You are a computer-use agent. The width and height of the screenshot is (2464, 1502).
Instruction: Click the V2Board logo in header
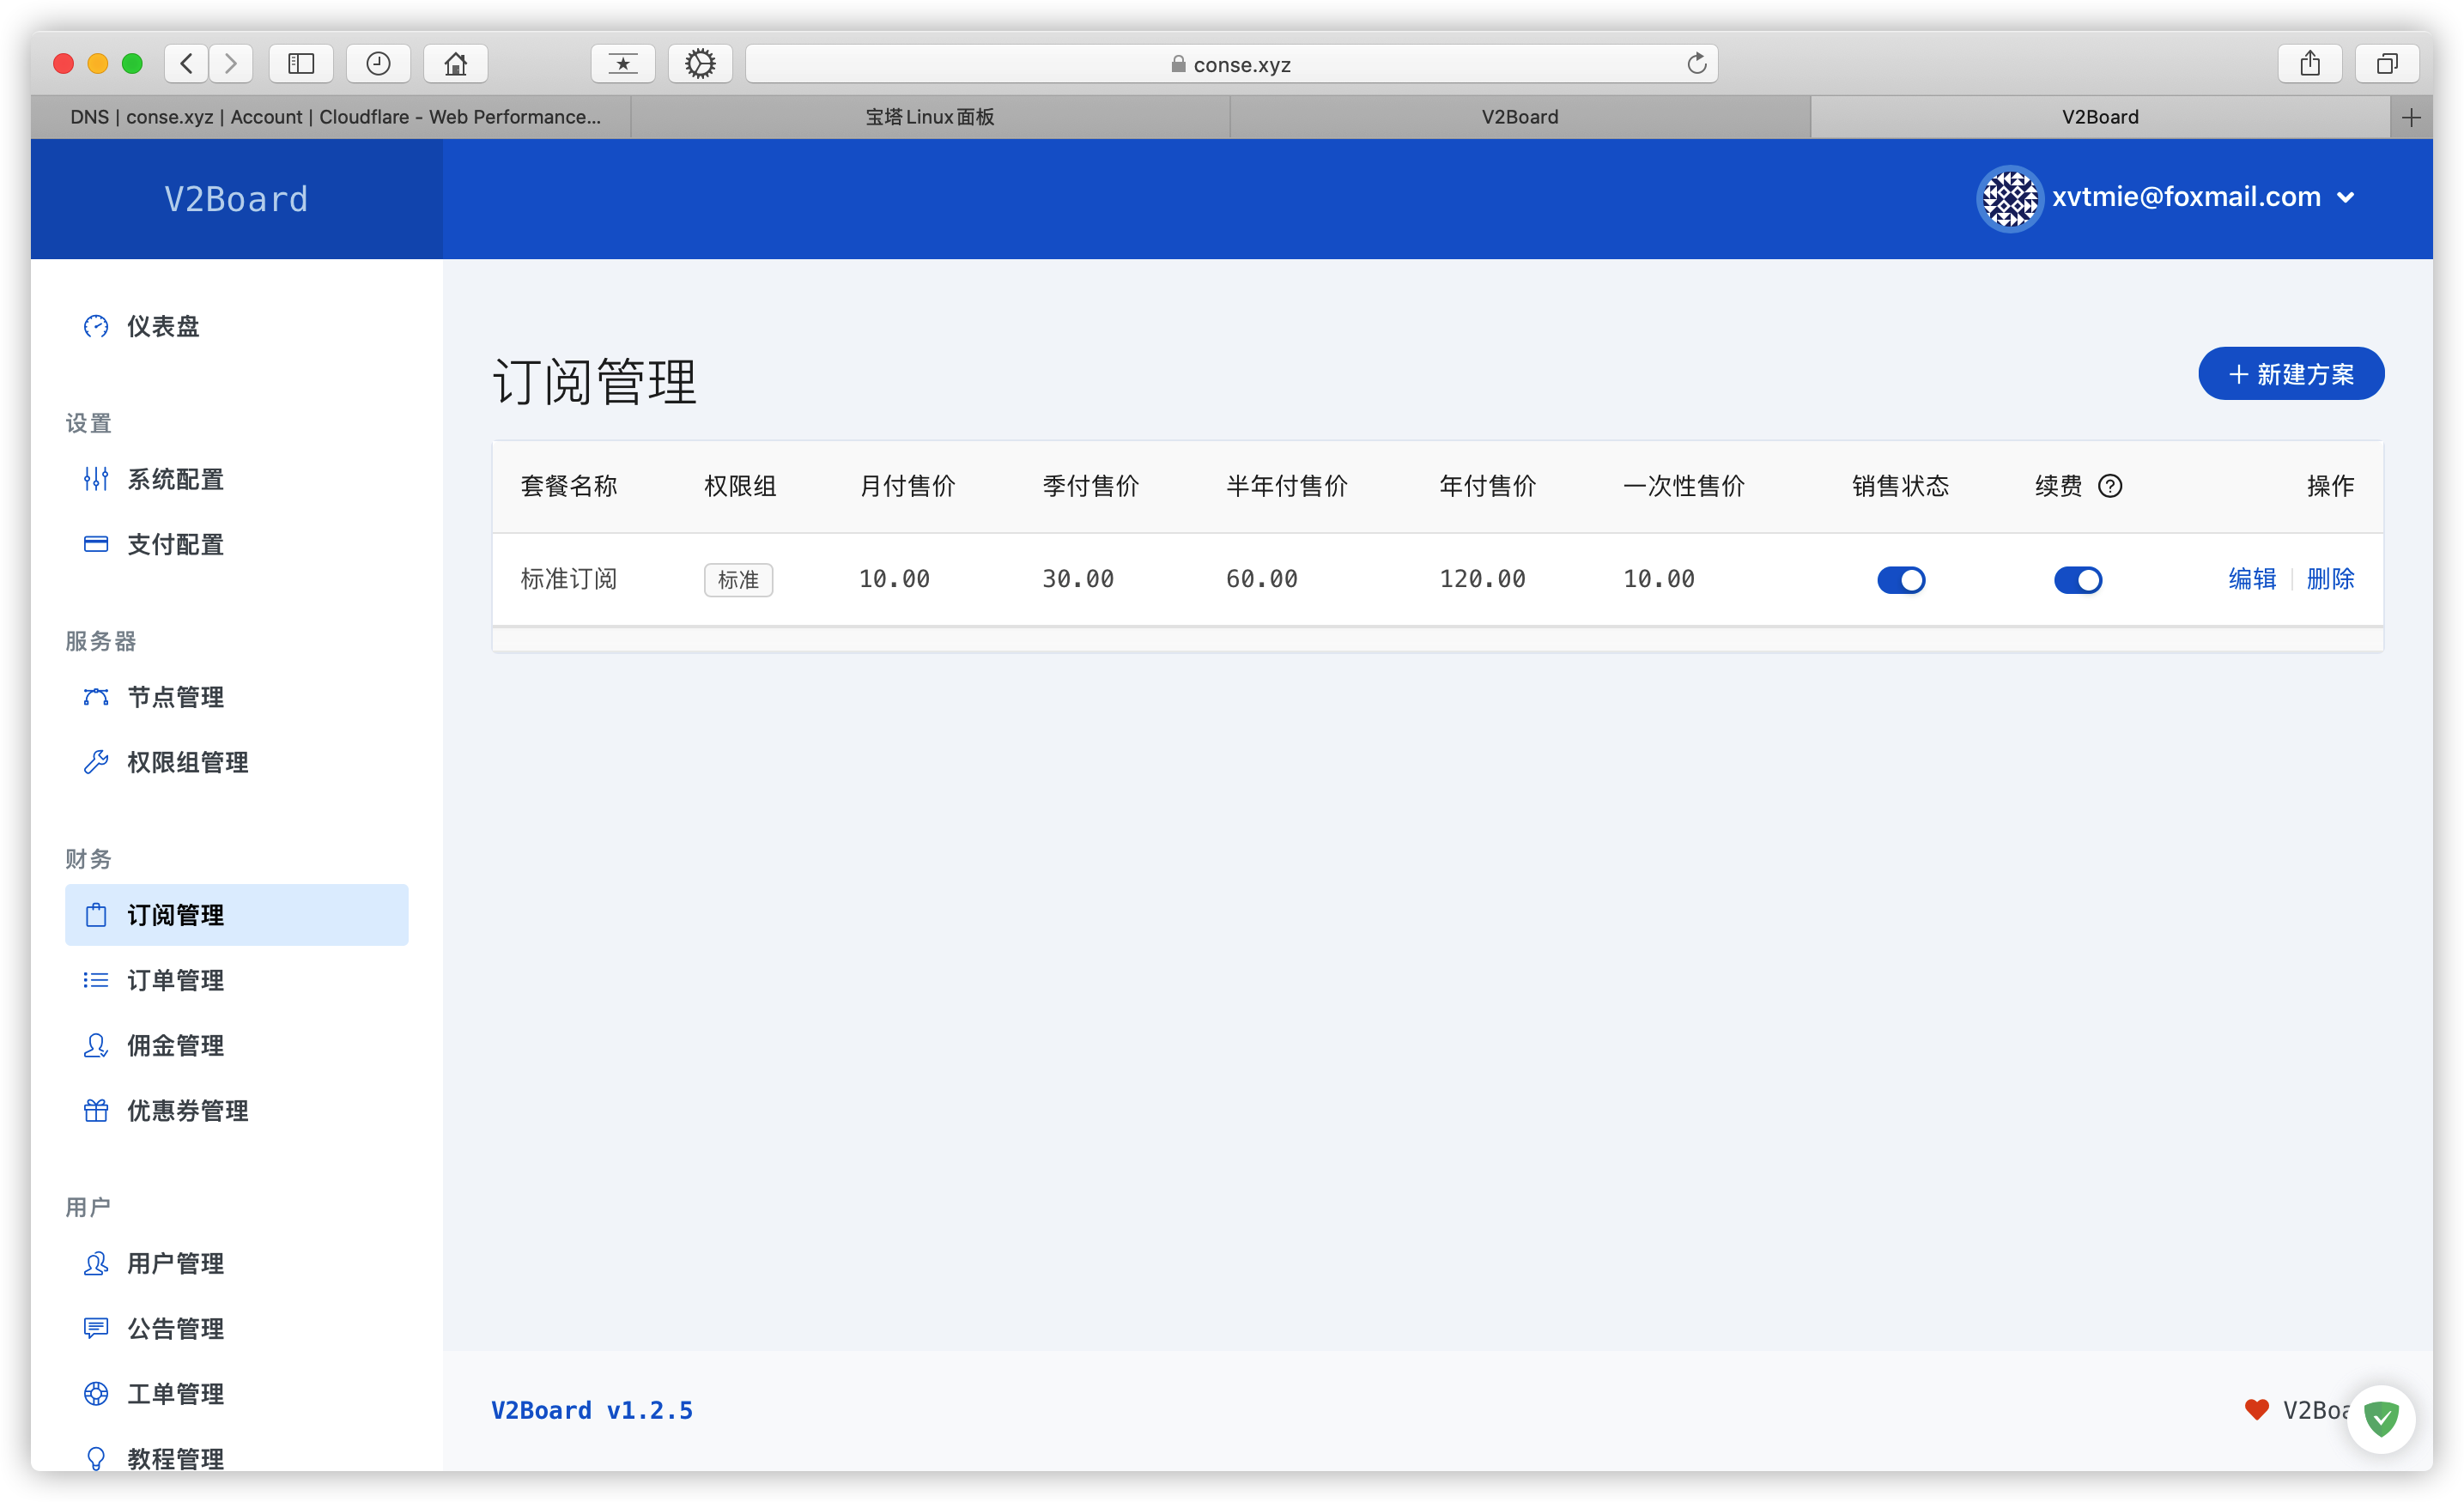[237, 199]
